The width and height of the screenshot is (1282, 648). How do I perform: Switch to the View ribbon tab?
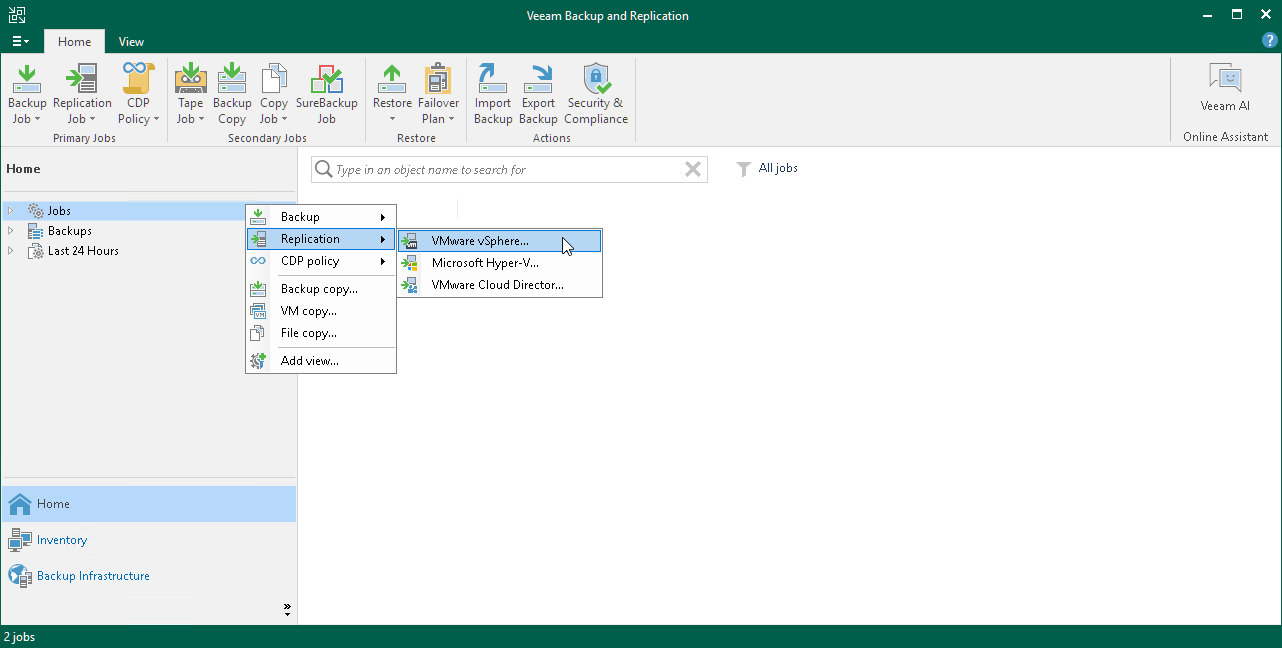point(131,42)
